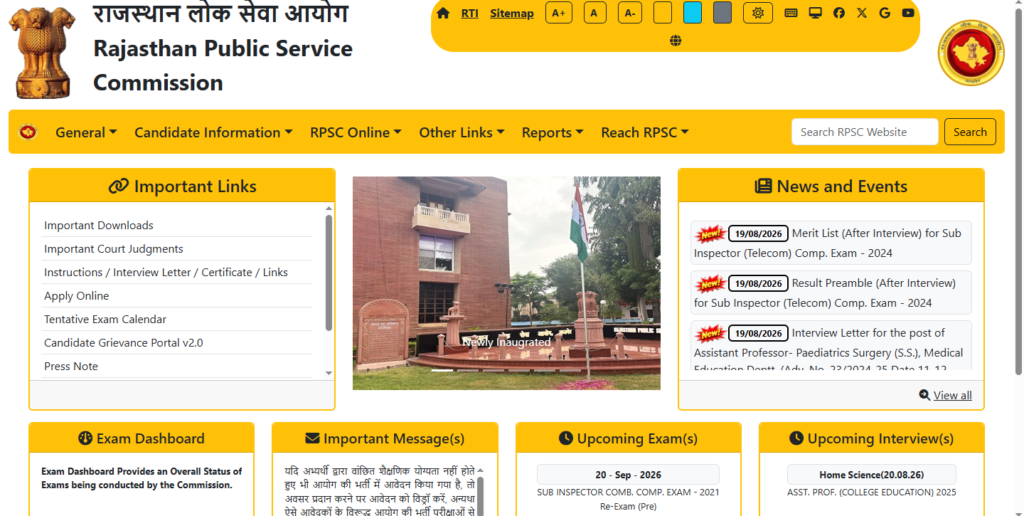Decrease font size with A- button
The width and height of the screenshot is (1024, 516).
click(630, 13)
